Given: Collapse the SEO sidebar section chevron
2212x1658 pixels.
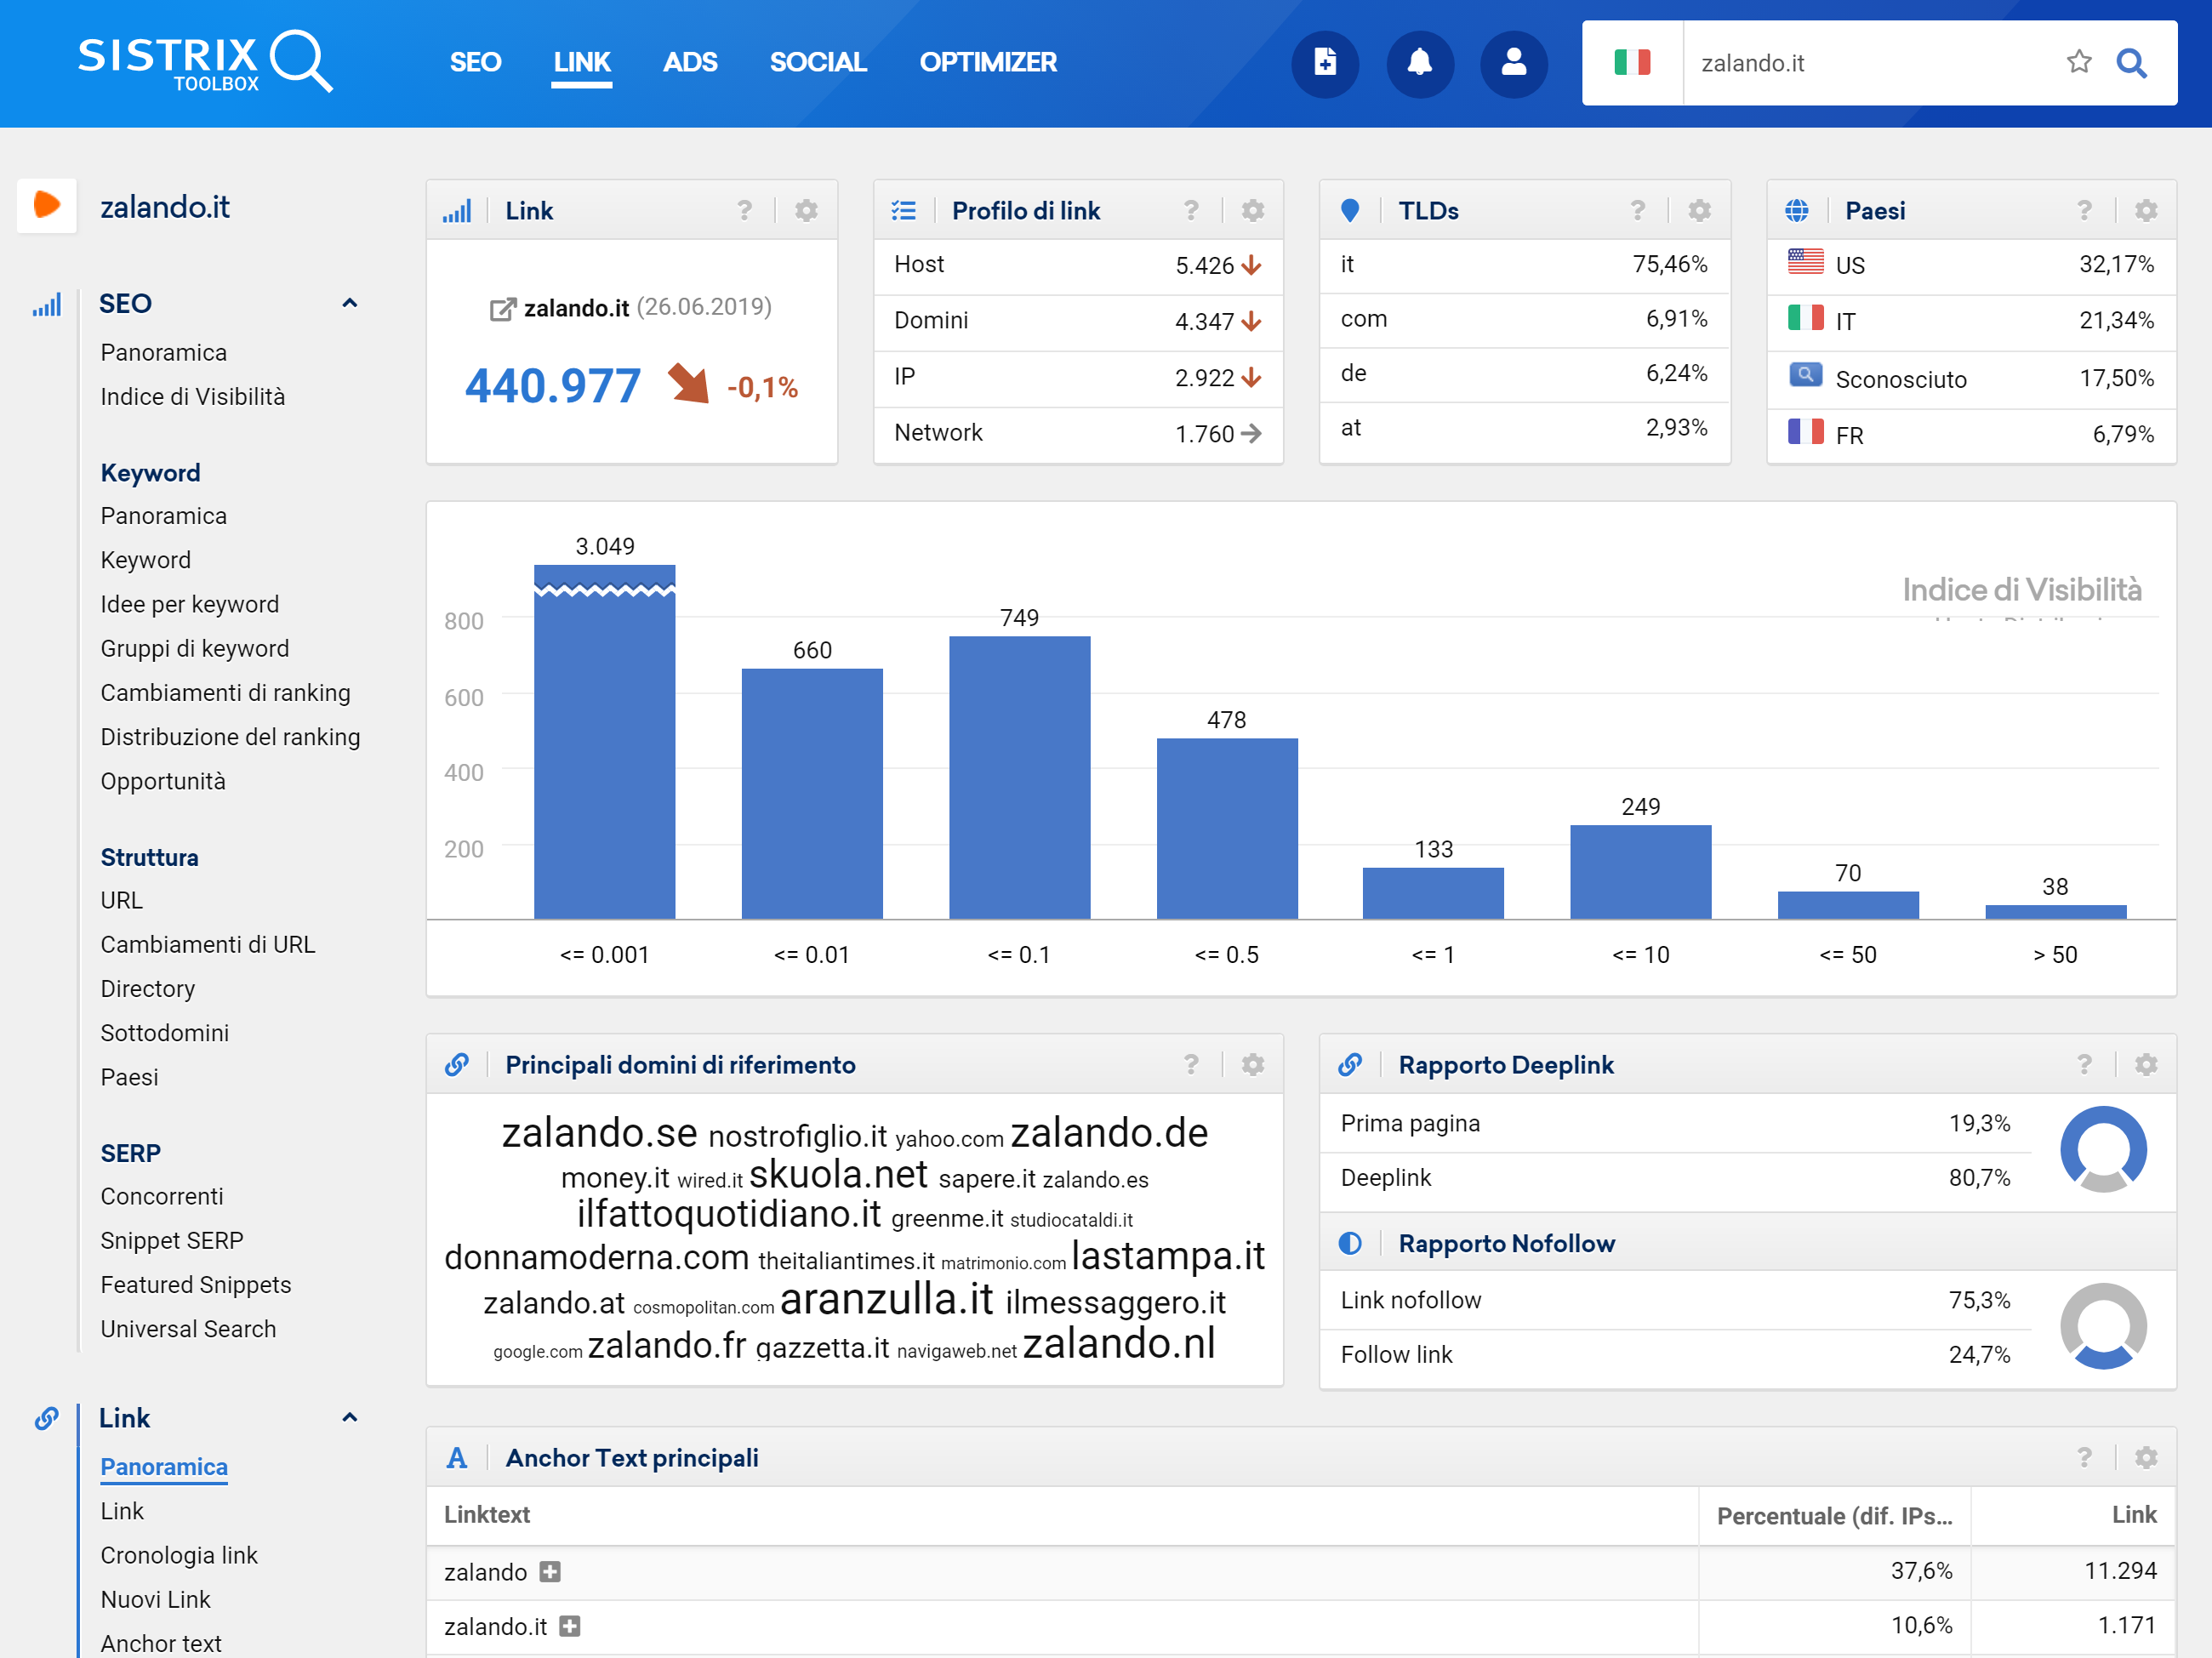Looking at the screenshot, I should pyautogui.click(x=349, y=303).
